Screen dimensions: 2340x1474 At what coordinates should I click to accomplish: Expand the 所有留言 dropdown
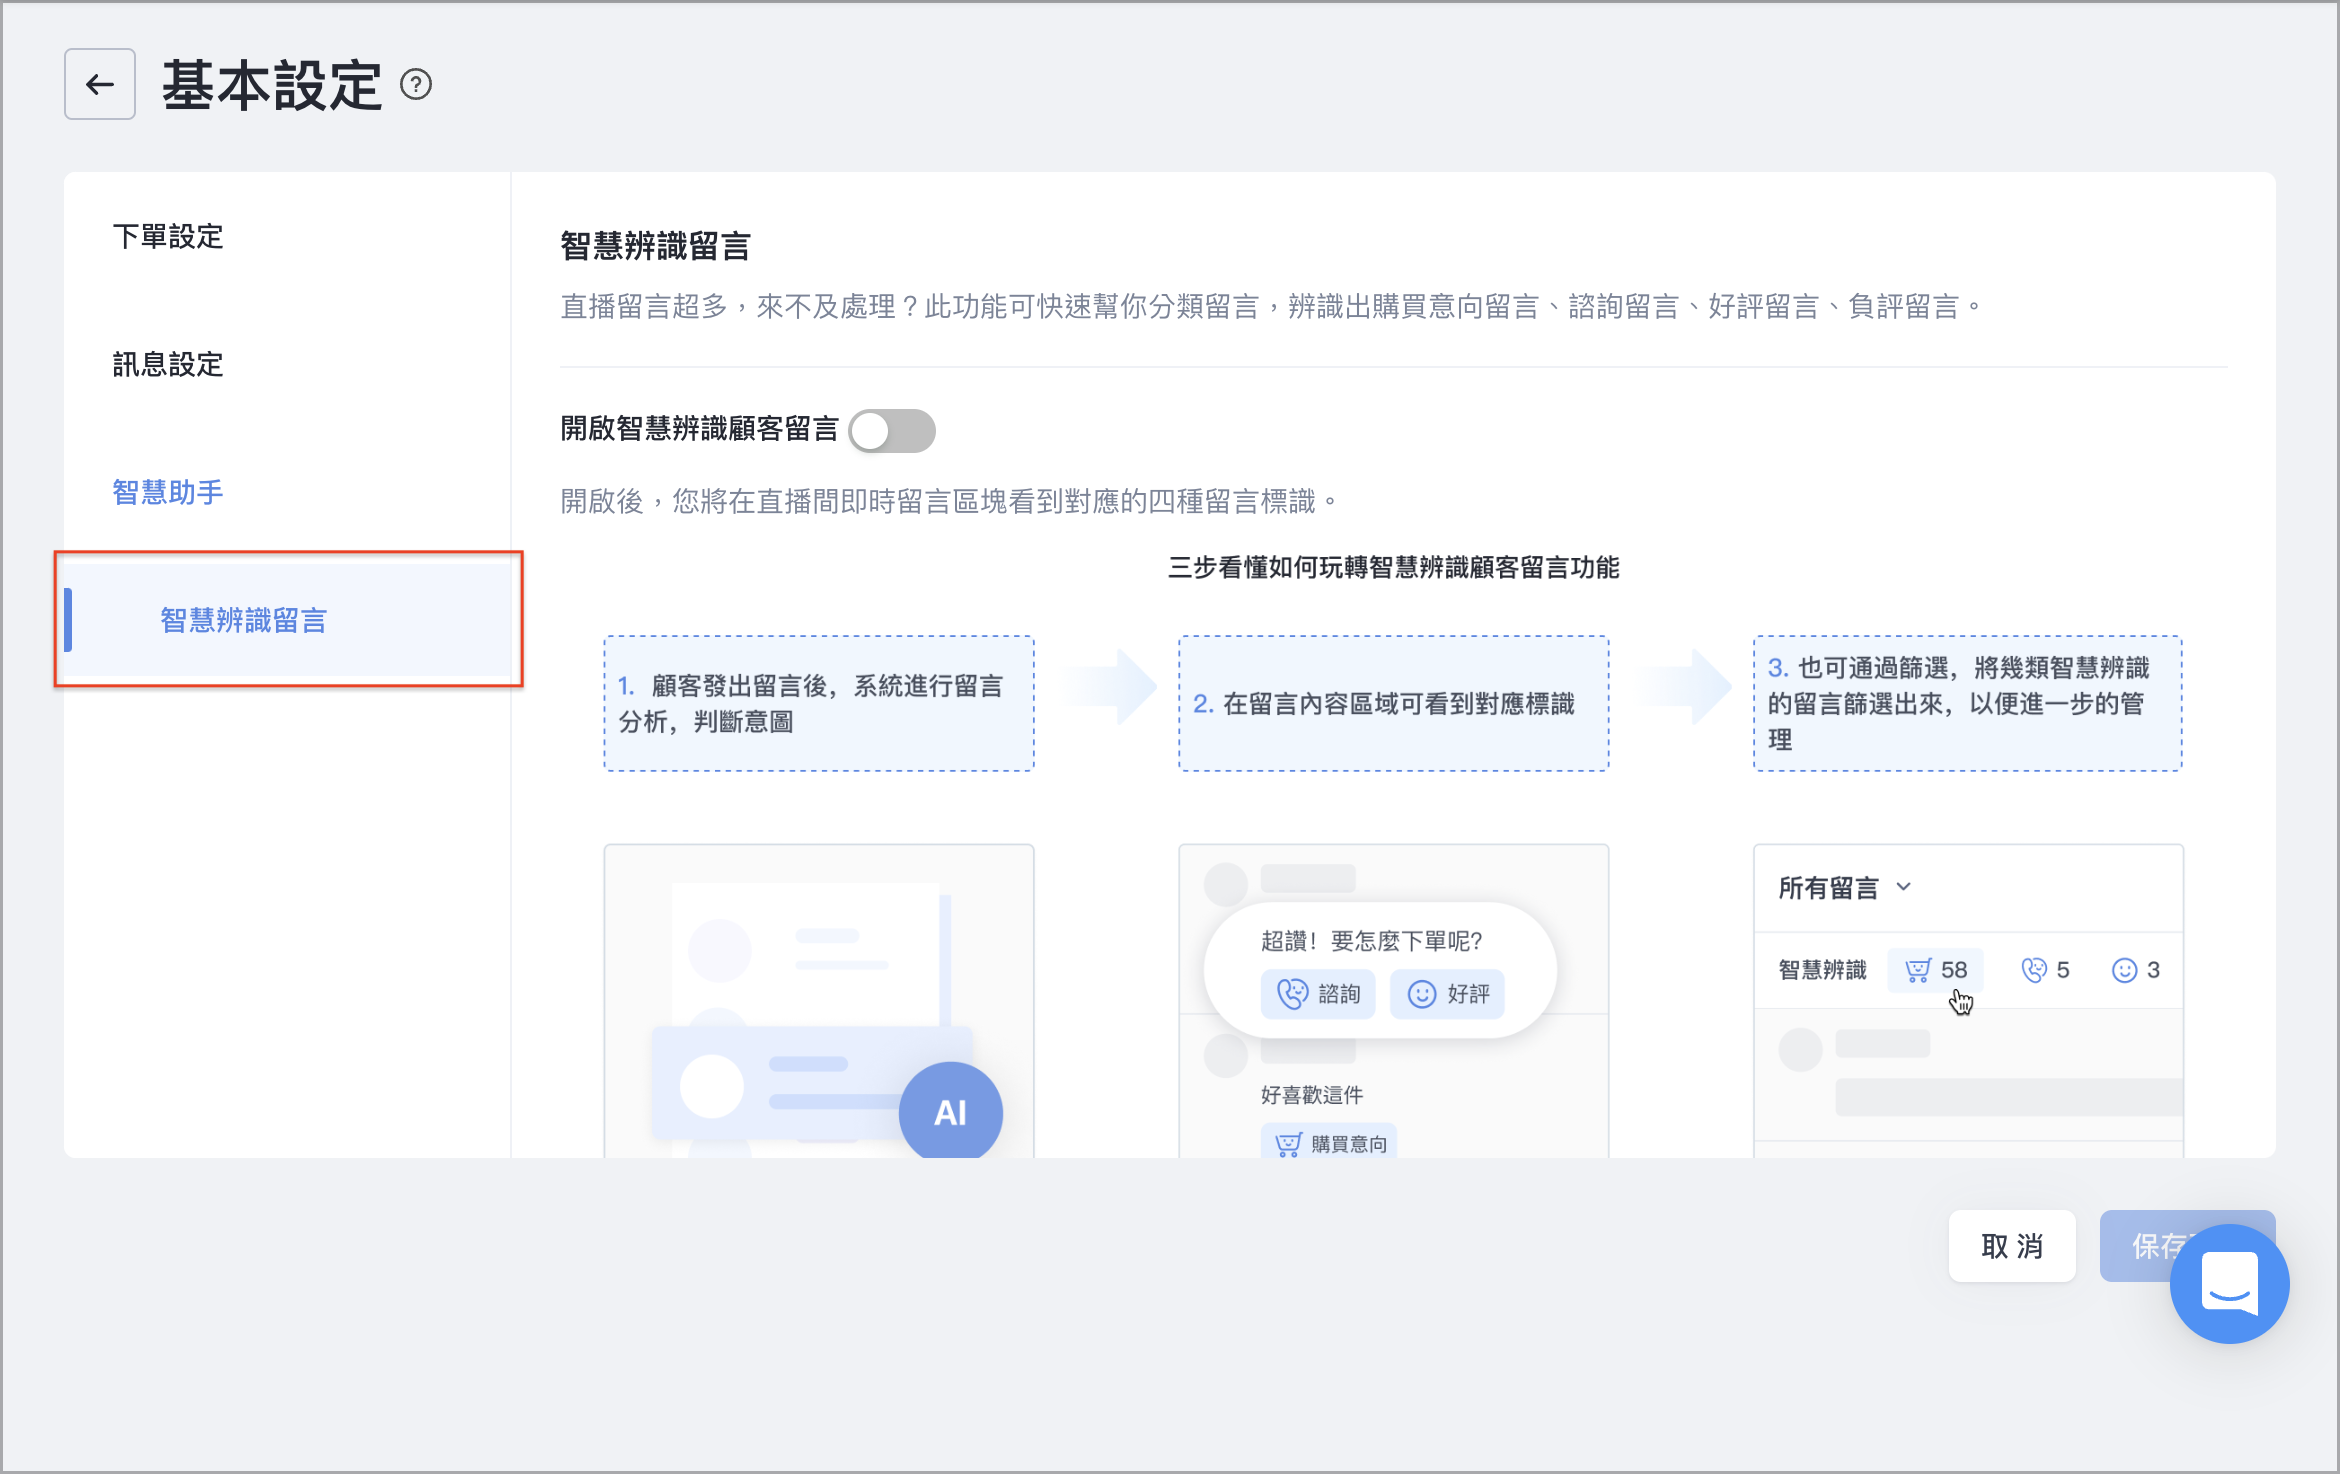1845,888
